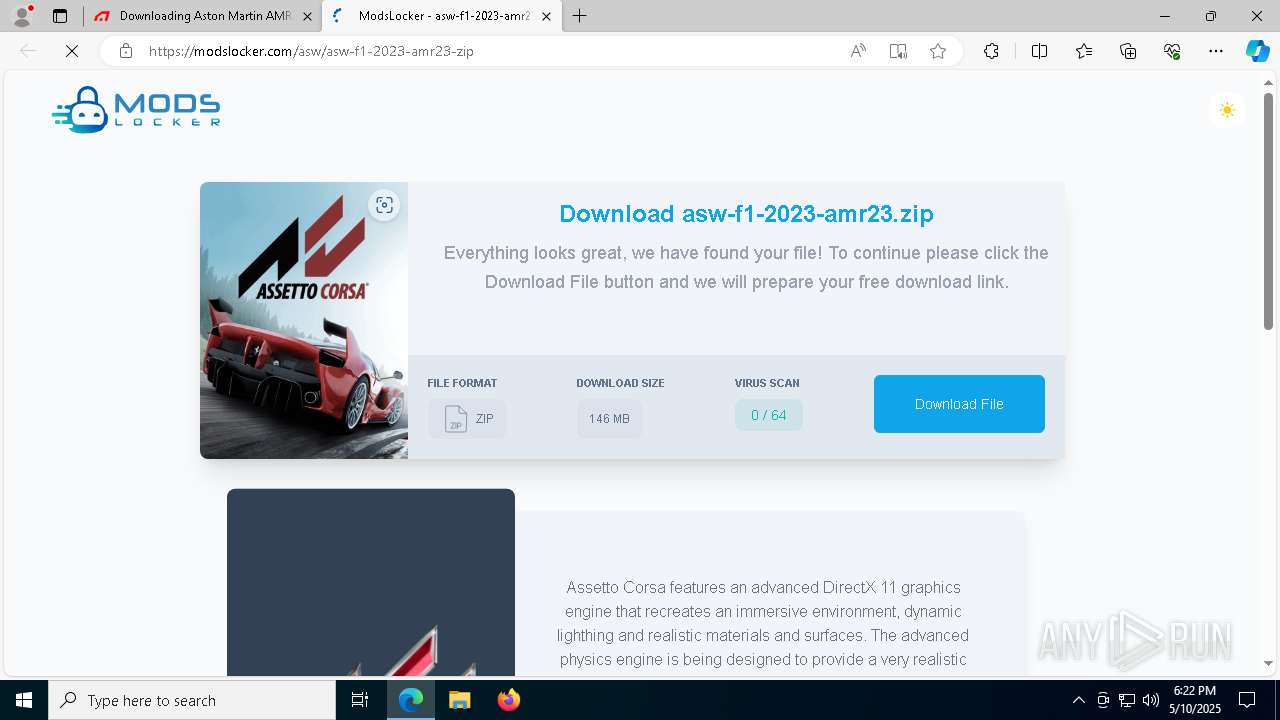
Task: Open the notification center
Action: (1247, 700)
